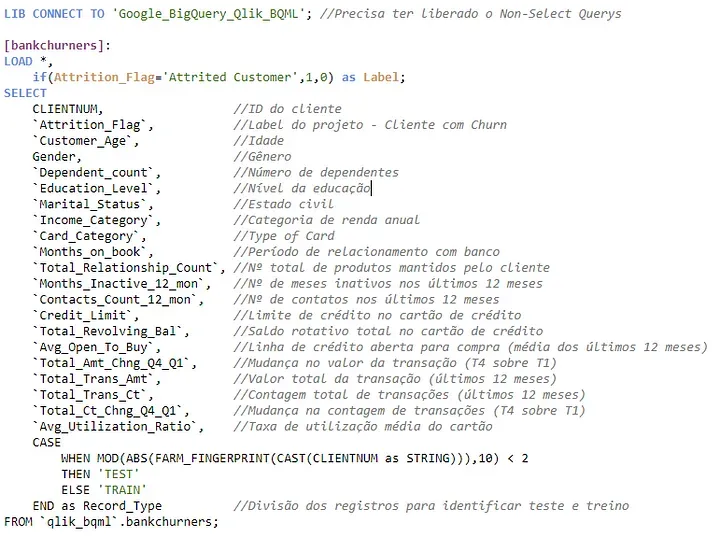
Task: Click 'Mudança no valor da transação' comment
Action: pos(352,363)
